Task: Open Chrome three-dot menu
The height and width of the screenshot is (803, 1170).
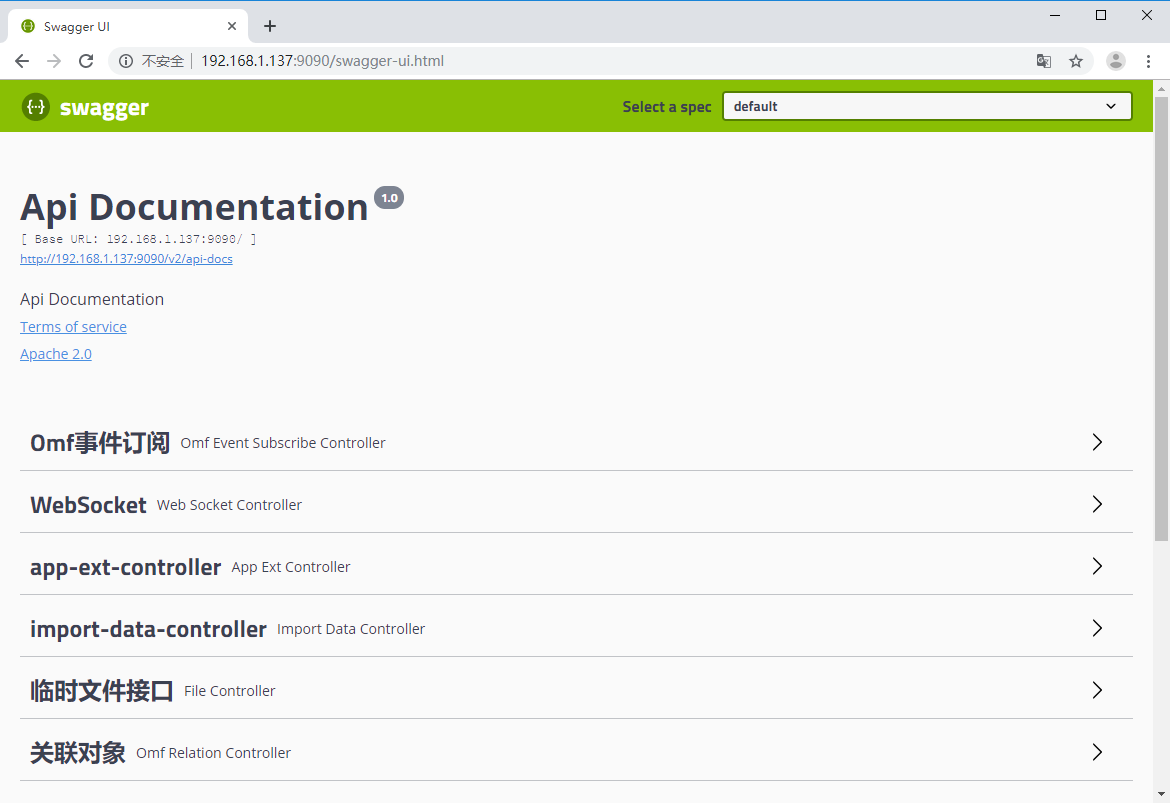Action: (x=1148, y=61)
